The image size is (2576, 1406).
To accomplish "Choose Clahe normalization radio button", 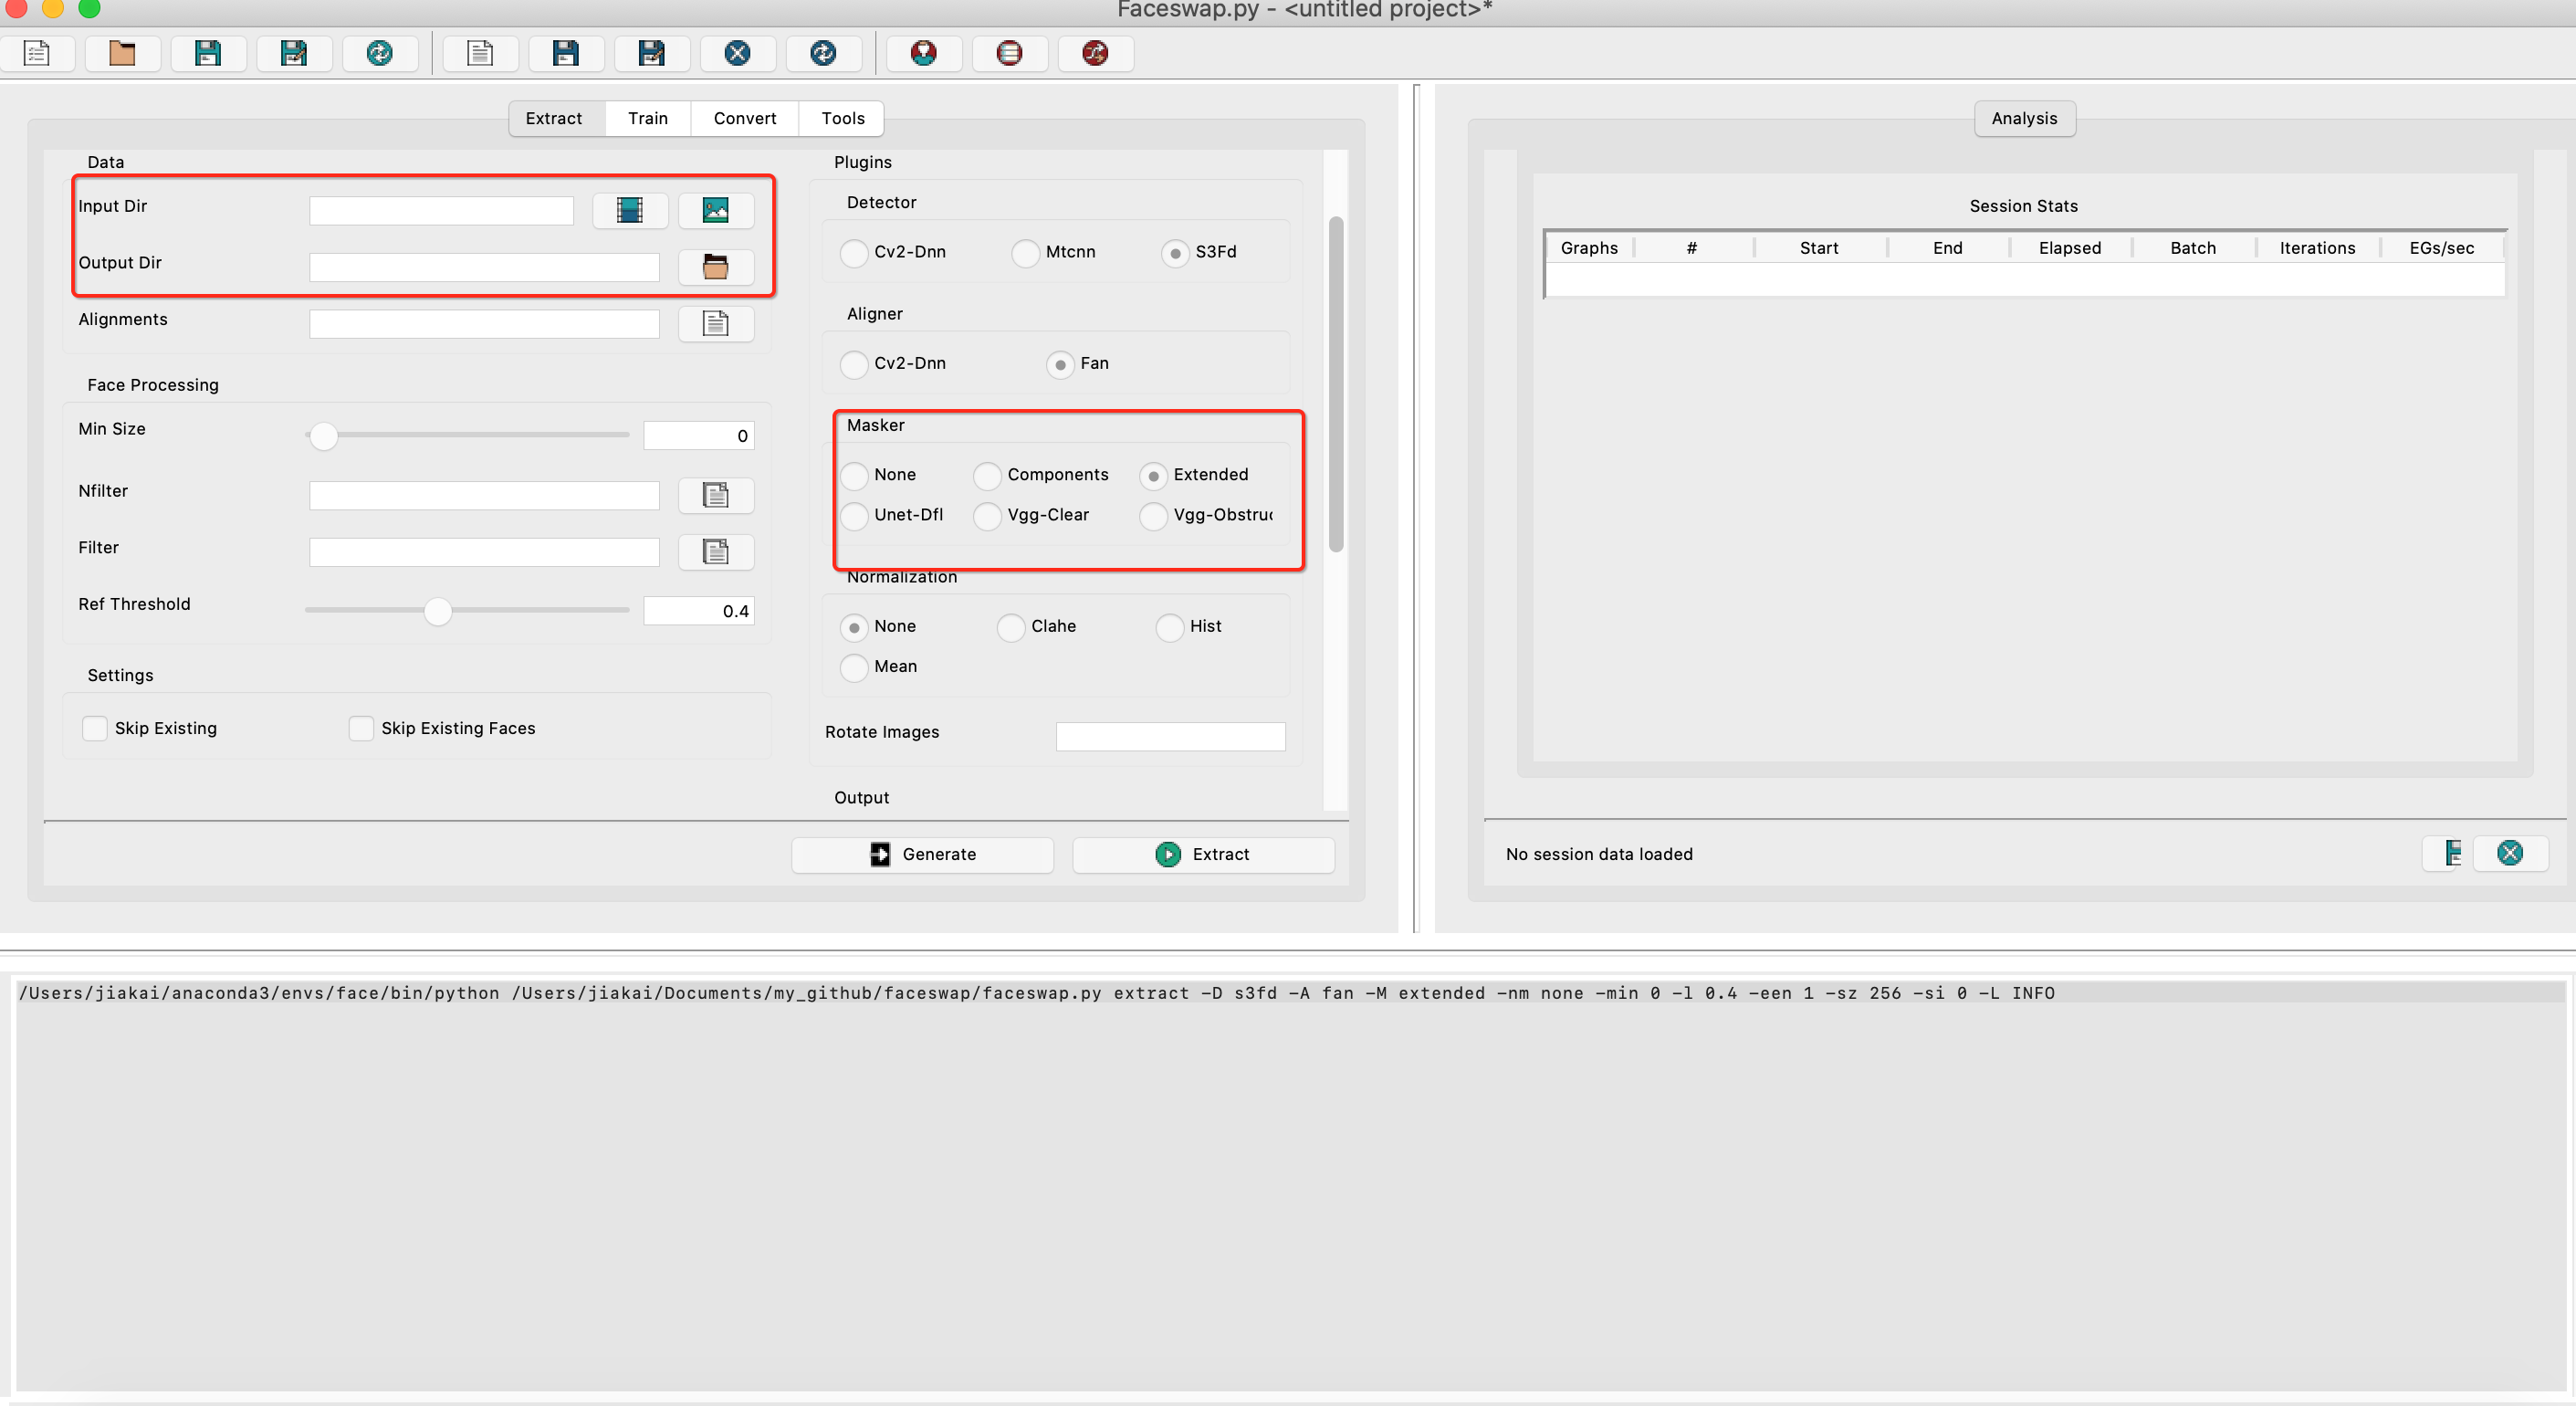I will (1011, 627).
